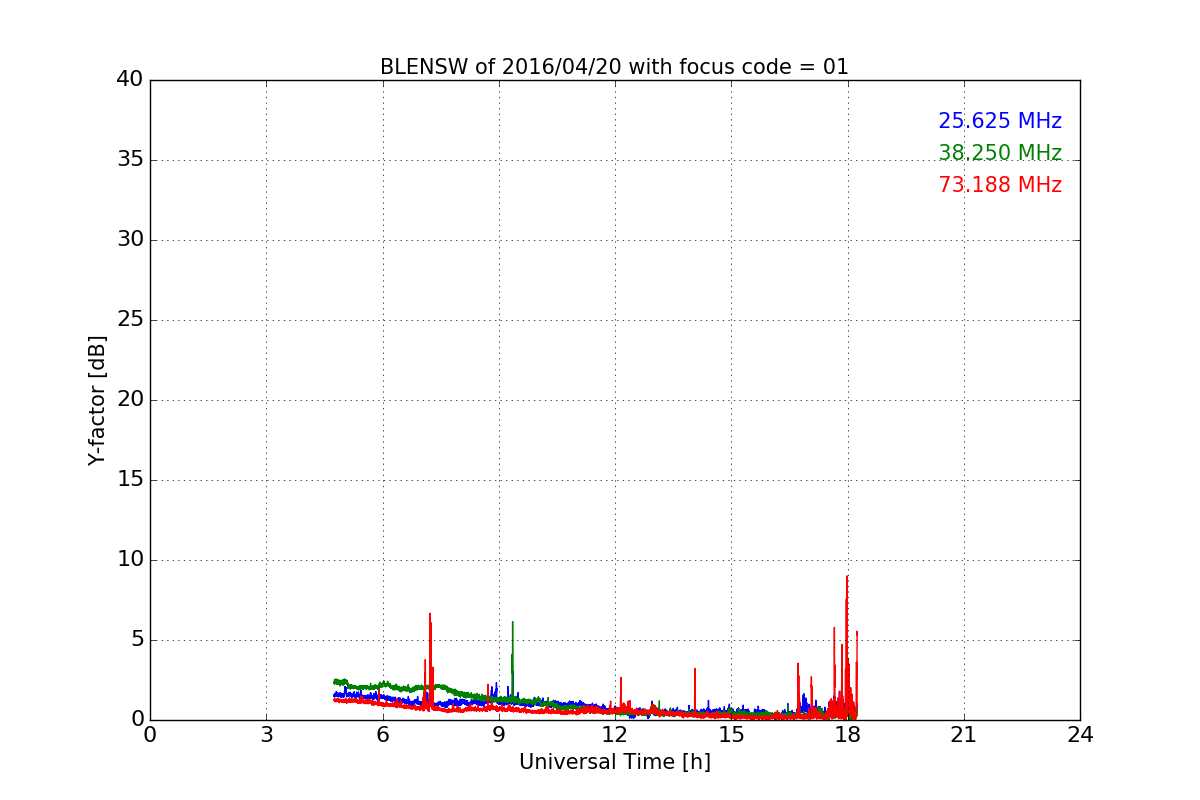
Task: Click the y-axis tick label 25
Action: coord(130,320)
